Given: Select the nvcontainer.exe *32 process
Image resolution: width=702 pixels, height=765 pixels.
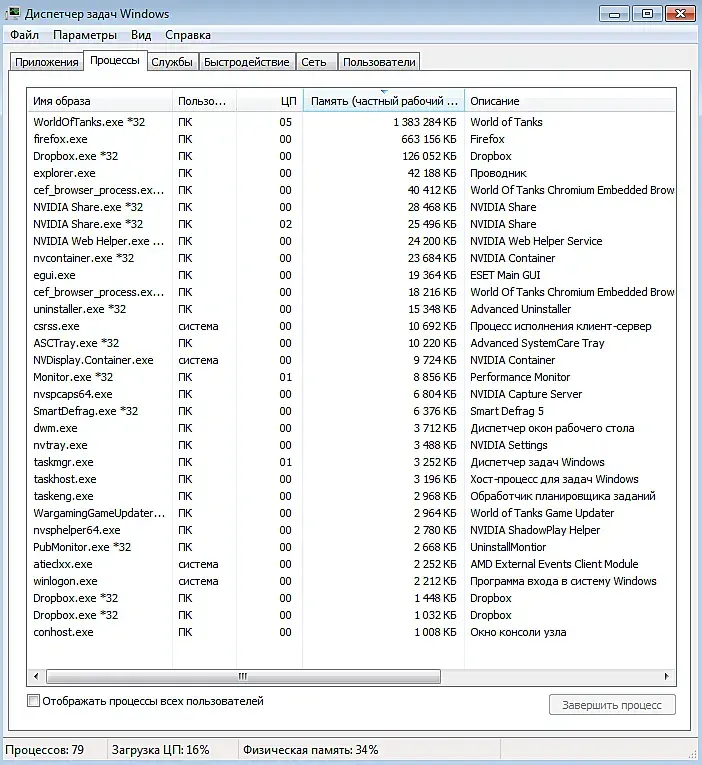Looking at the screenshot, I should pyautogui.click(x=351, y=258).
